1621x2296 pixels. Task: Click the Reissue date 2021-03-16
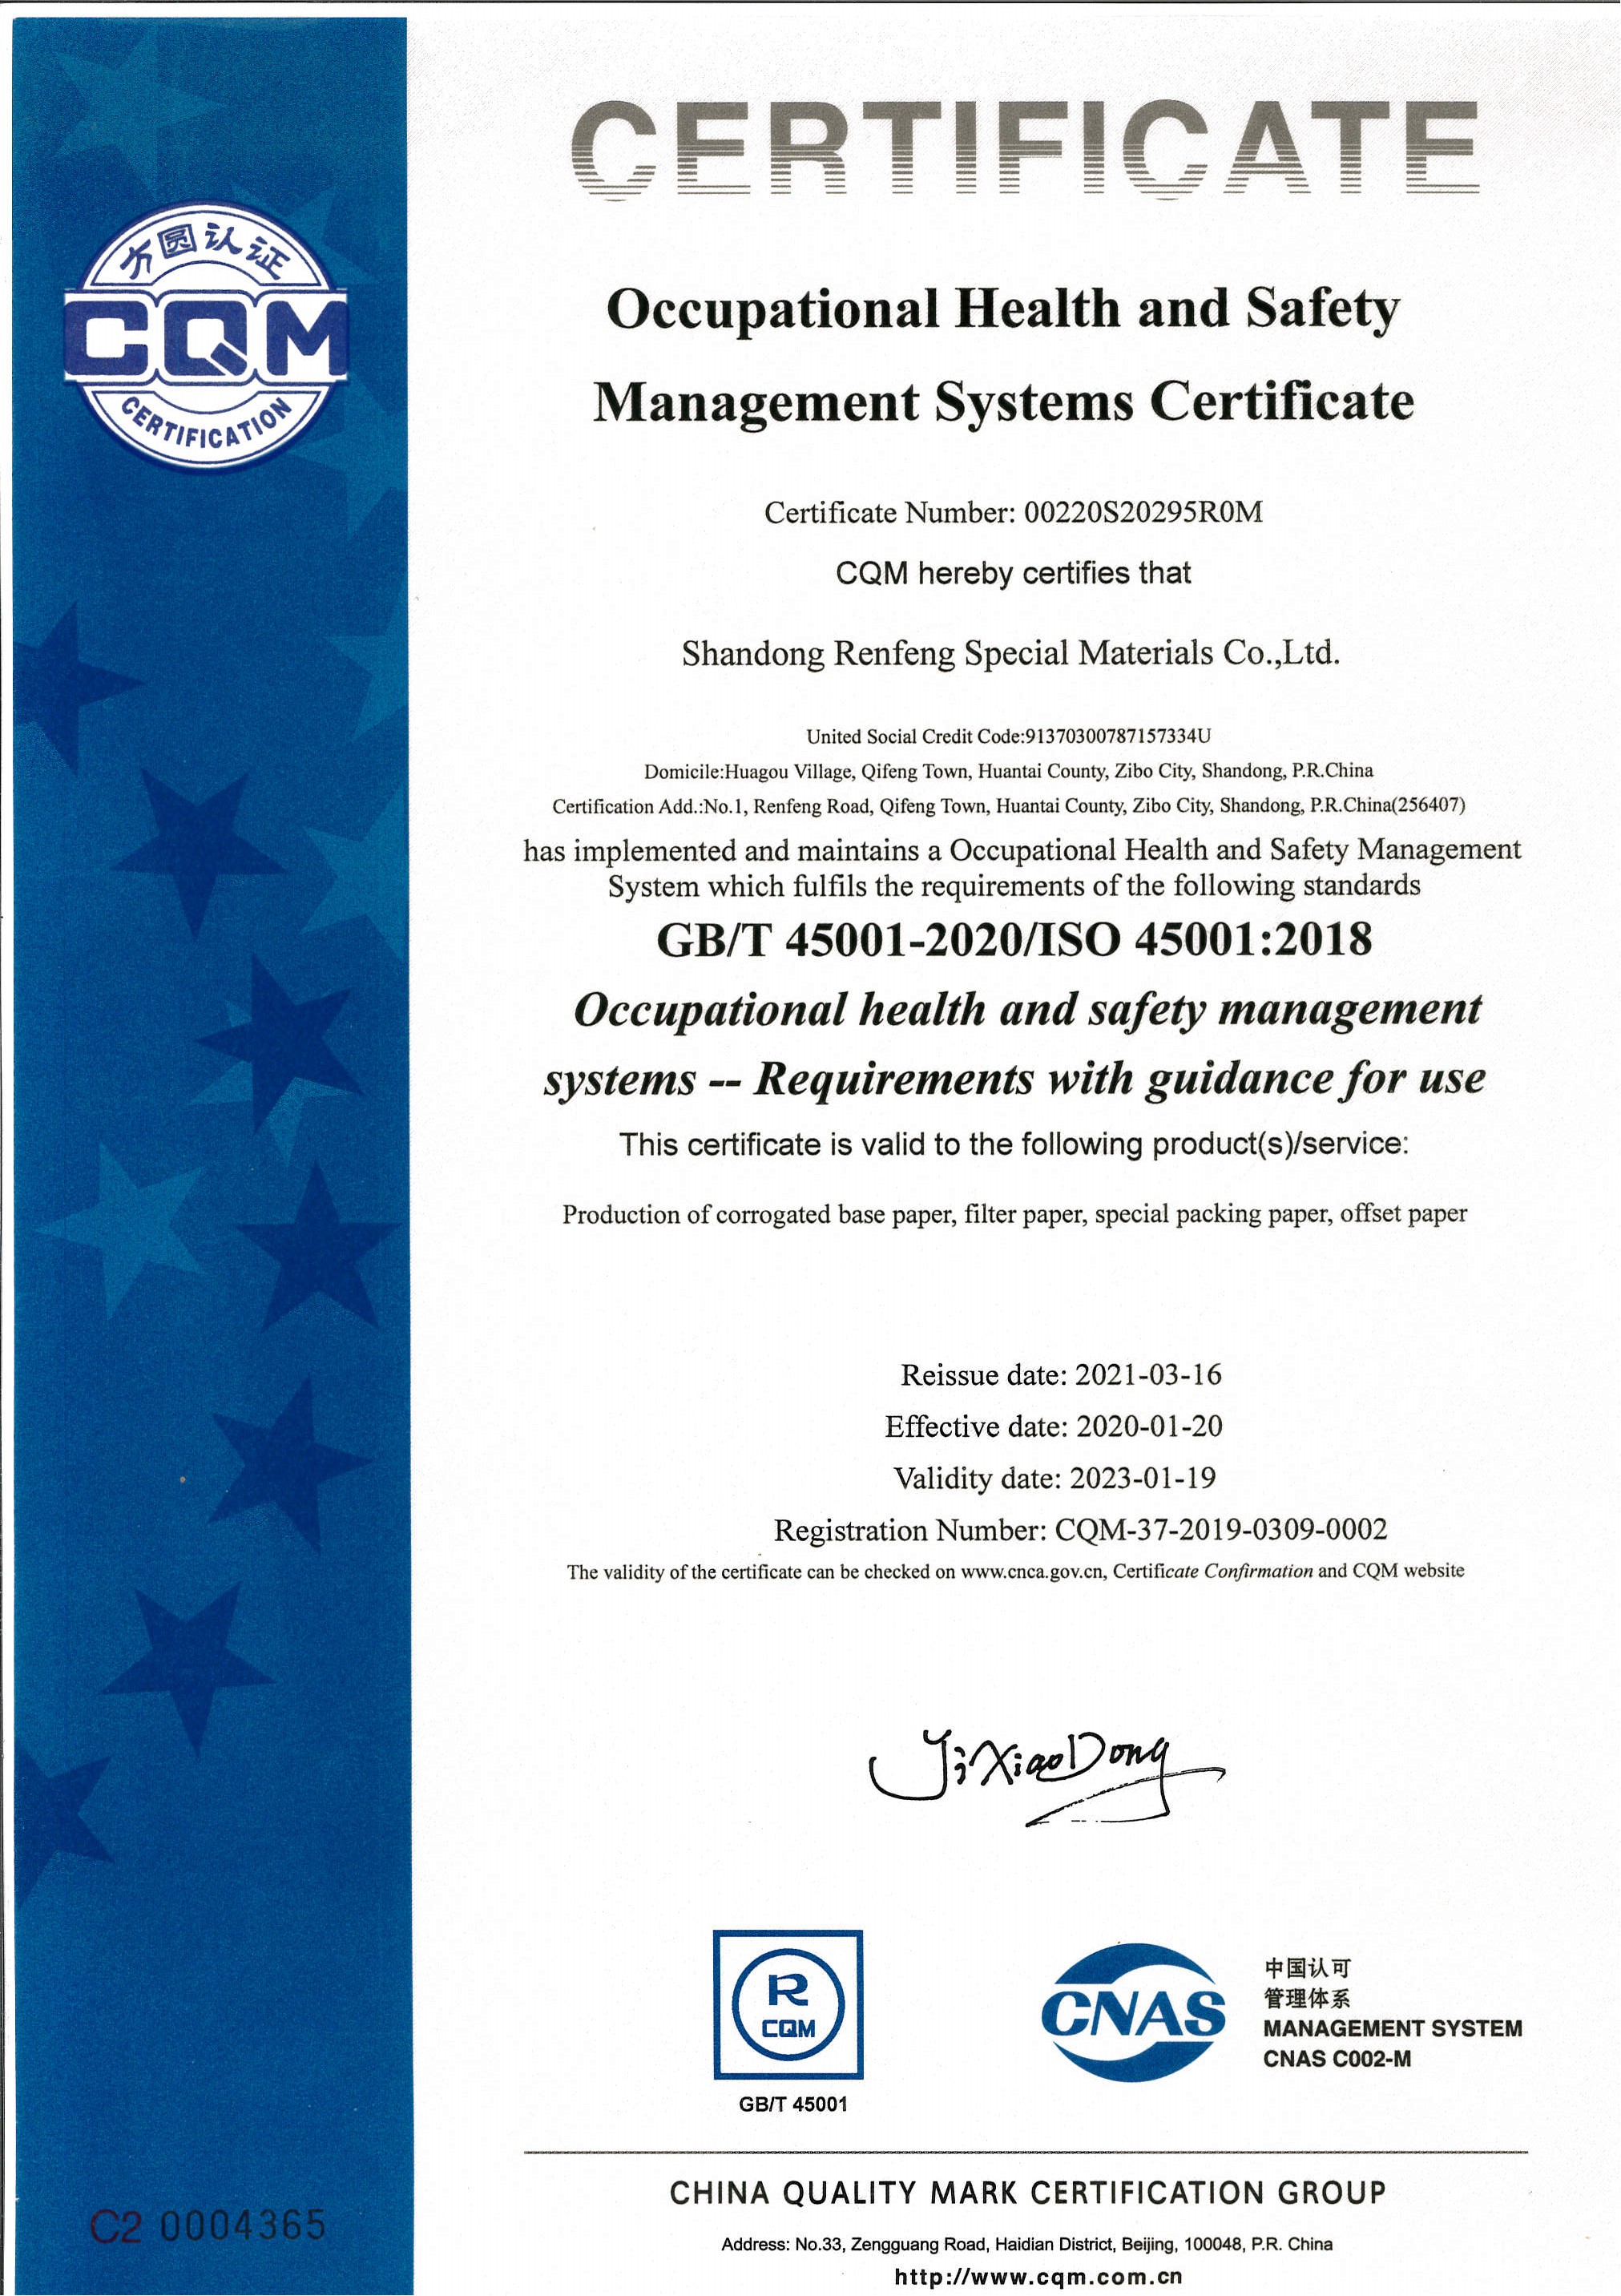click(x=1060, y=1374)
